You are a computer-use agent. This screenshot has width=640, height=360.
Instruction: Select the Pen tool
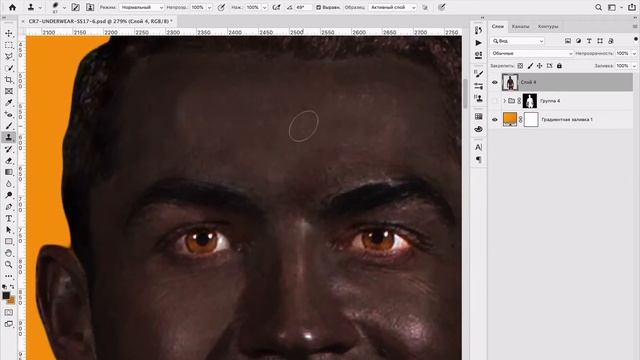tap(9, 207)
